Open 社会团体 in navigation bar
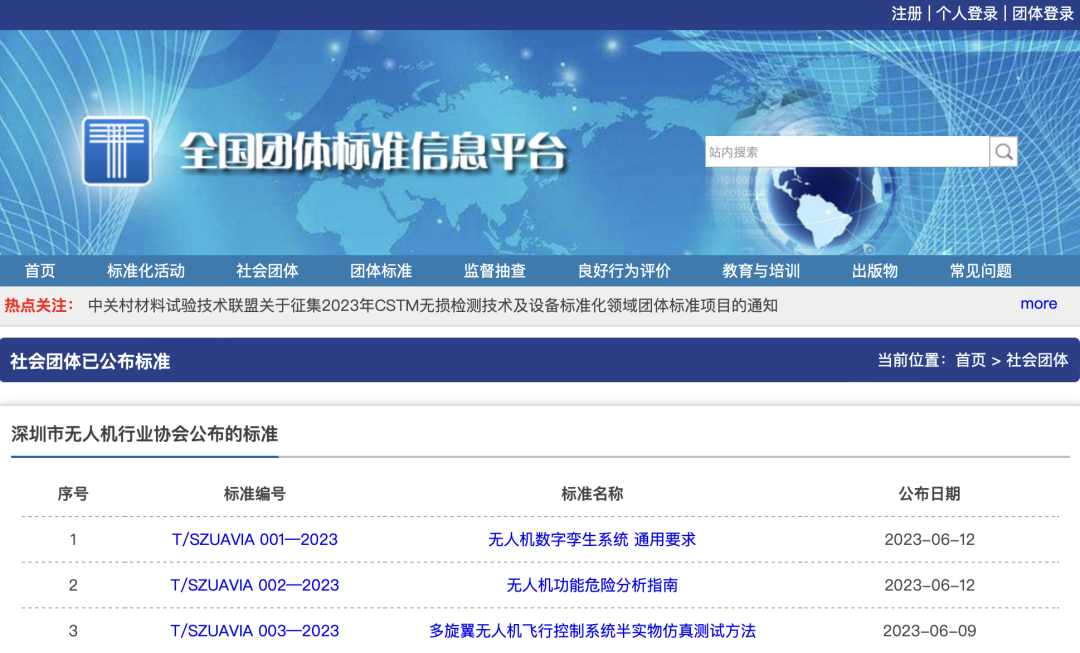The height and width of the screenshot is (653, 1080). tap(267, 271)
